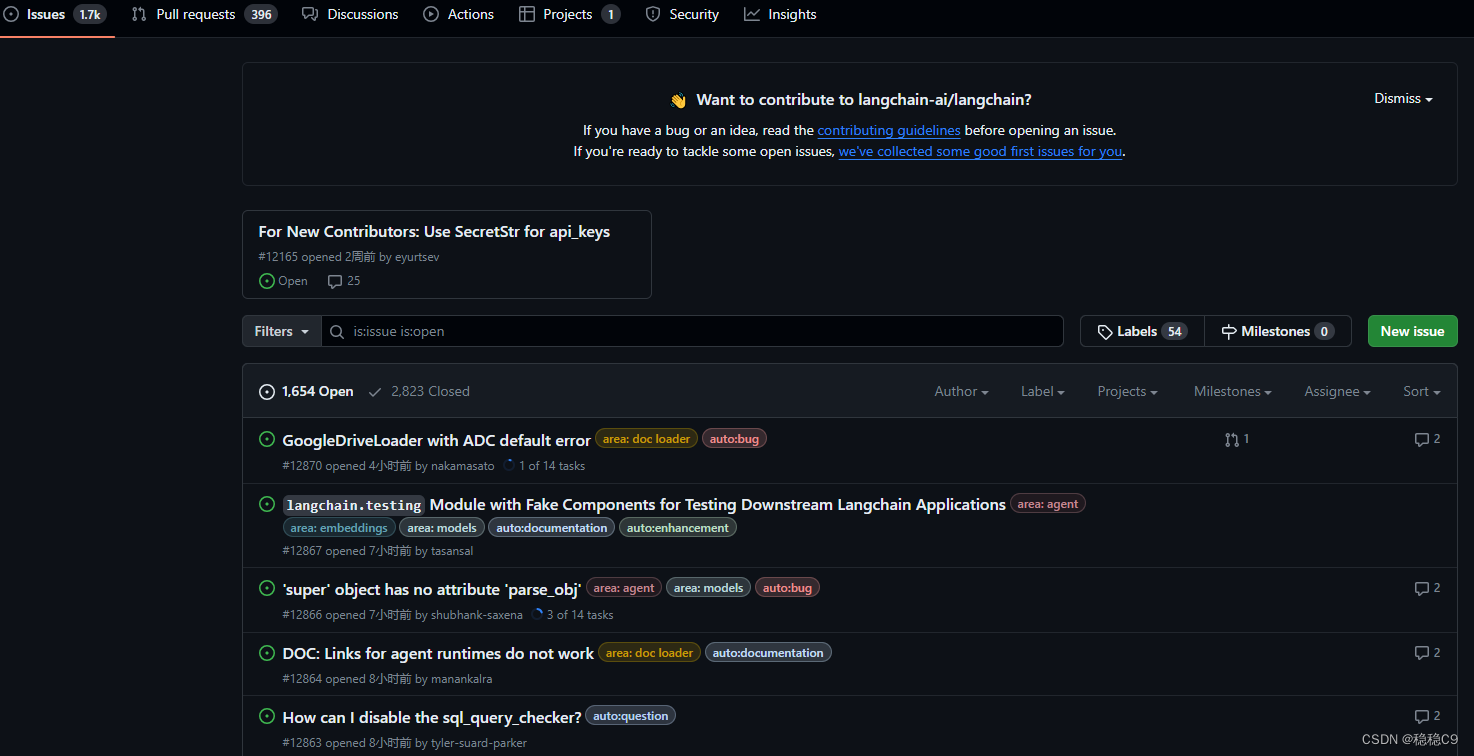Open issue GoogleDriveLoader with ADC default error
This screenshot has height=756, width=1474.
[x=436, y=440]
